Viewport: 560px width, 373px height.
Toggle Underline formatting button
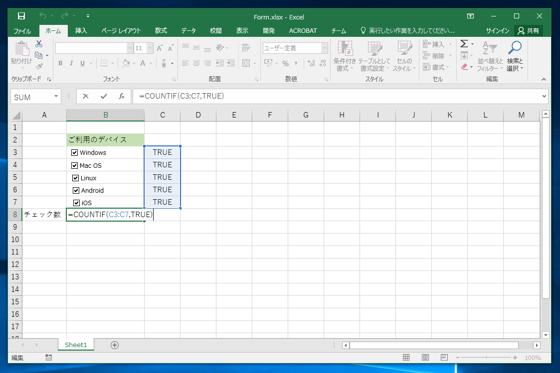(82, 63)
